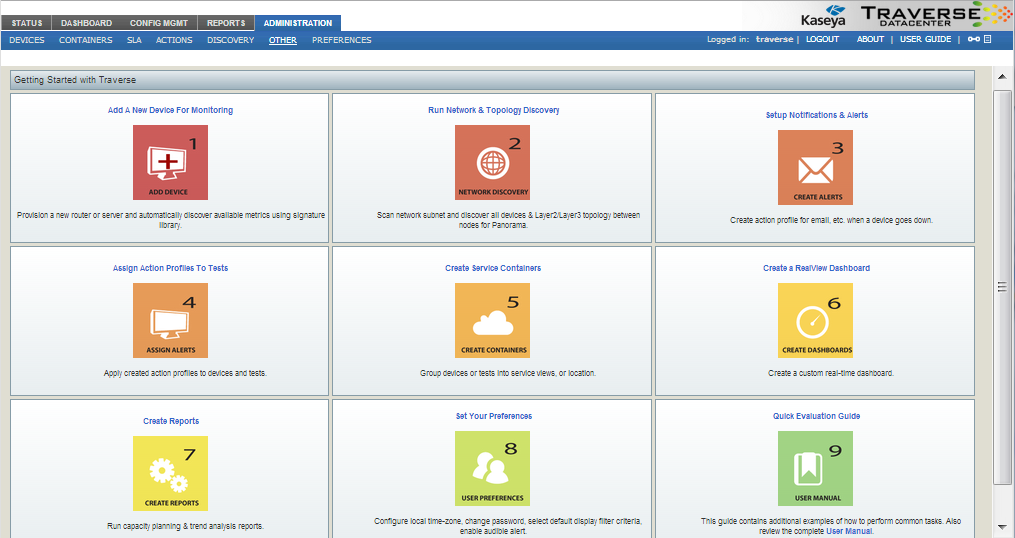
Task: Open the User Guide link in header
Action: pyautogui.click(x=925, y=40)
